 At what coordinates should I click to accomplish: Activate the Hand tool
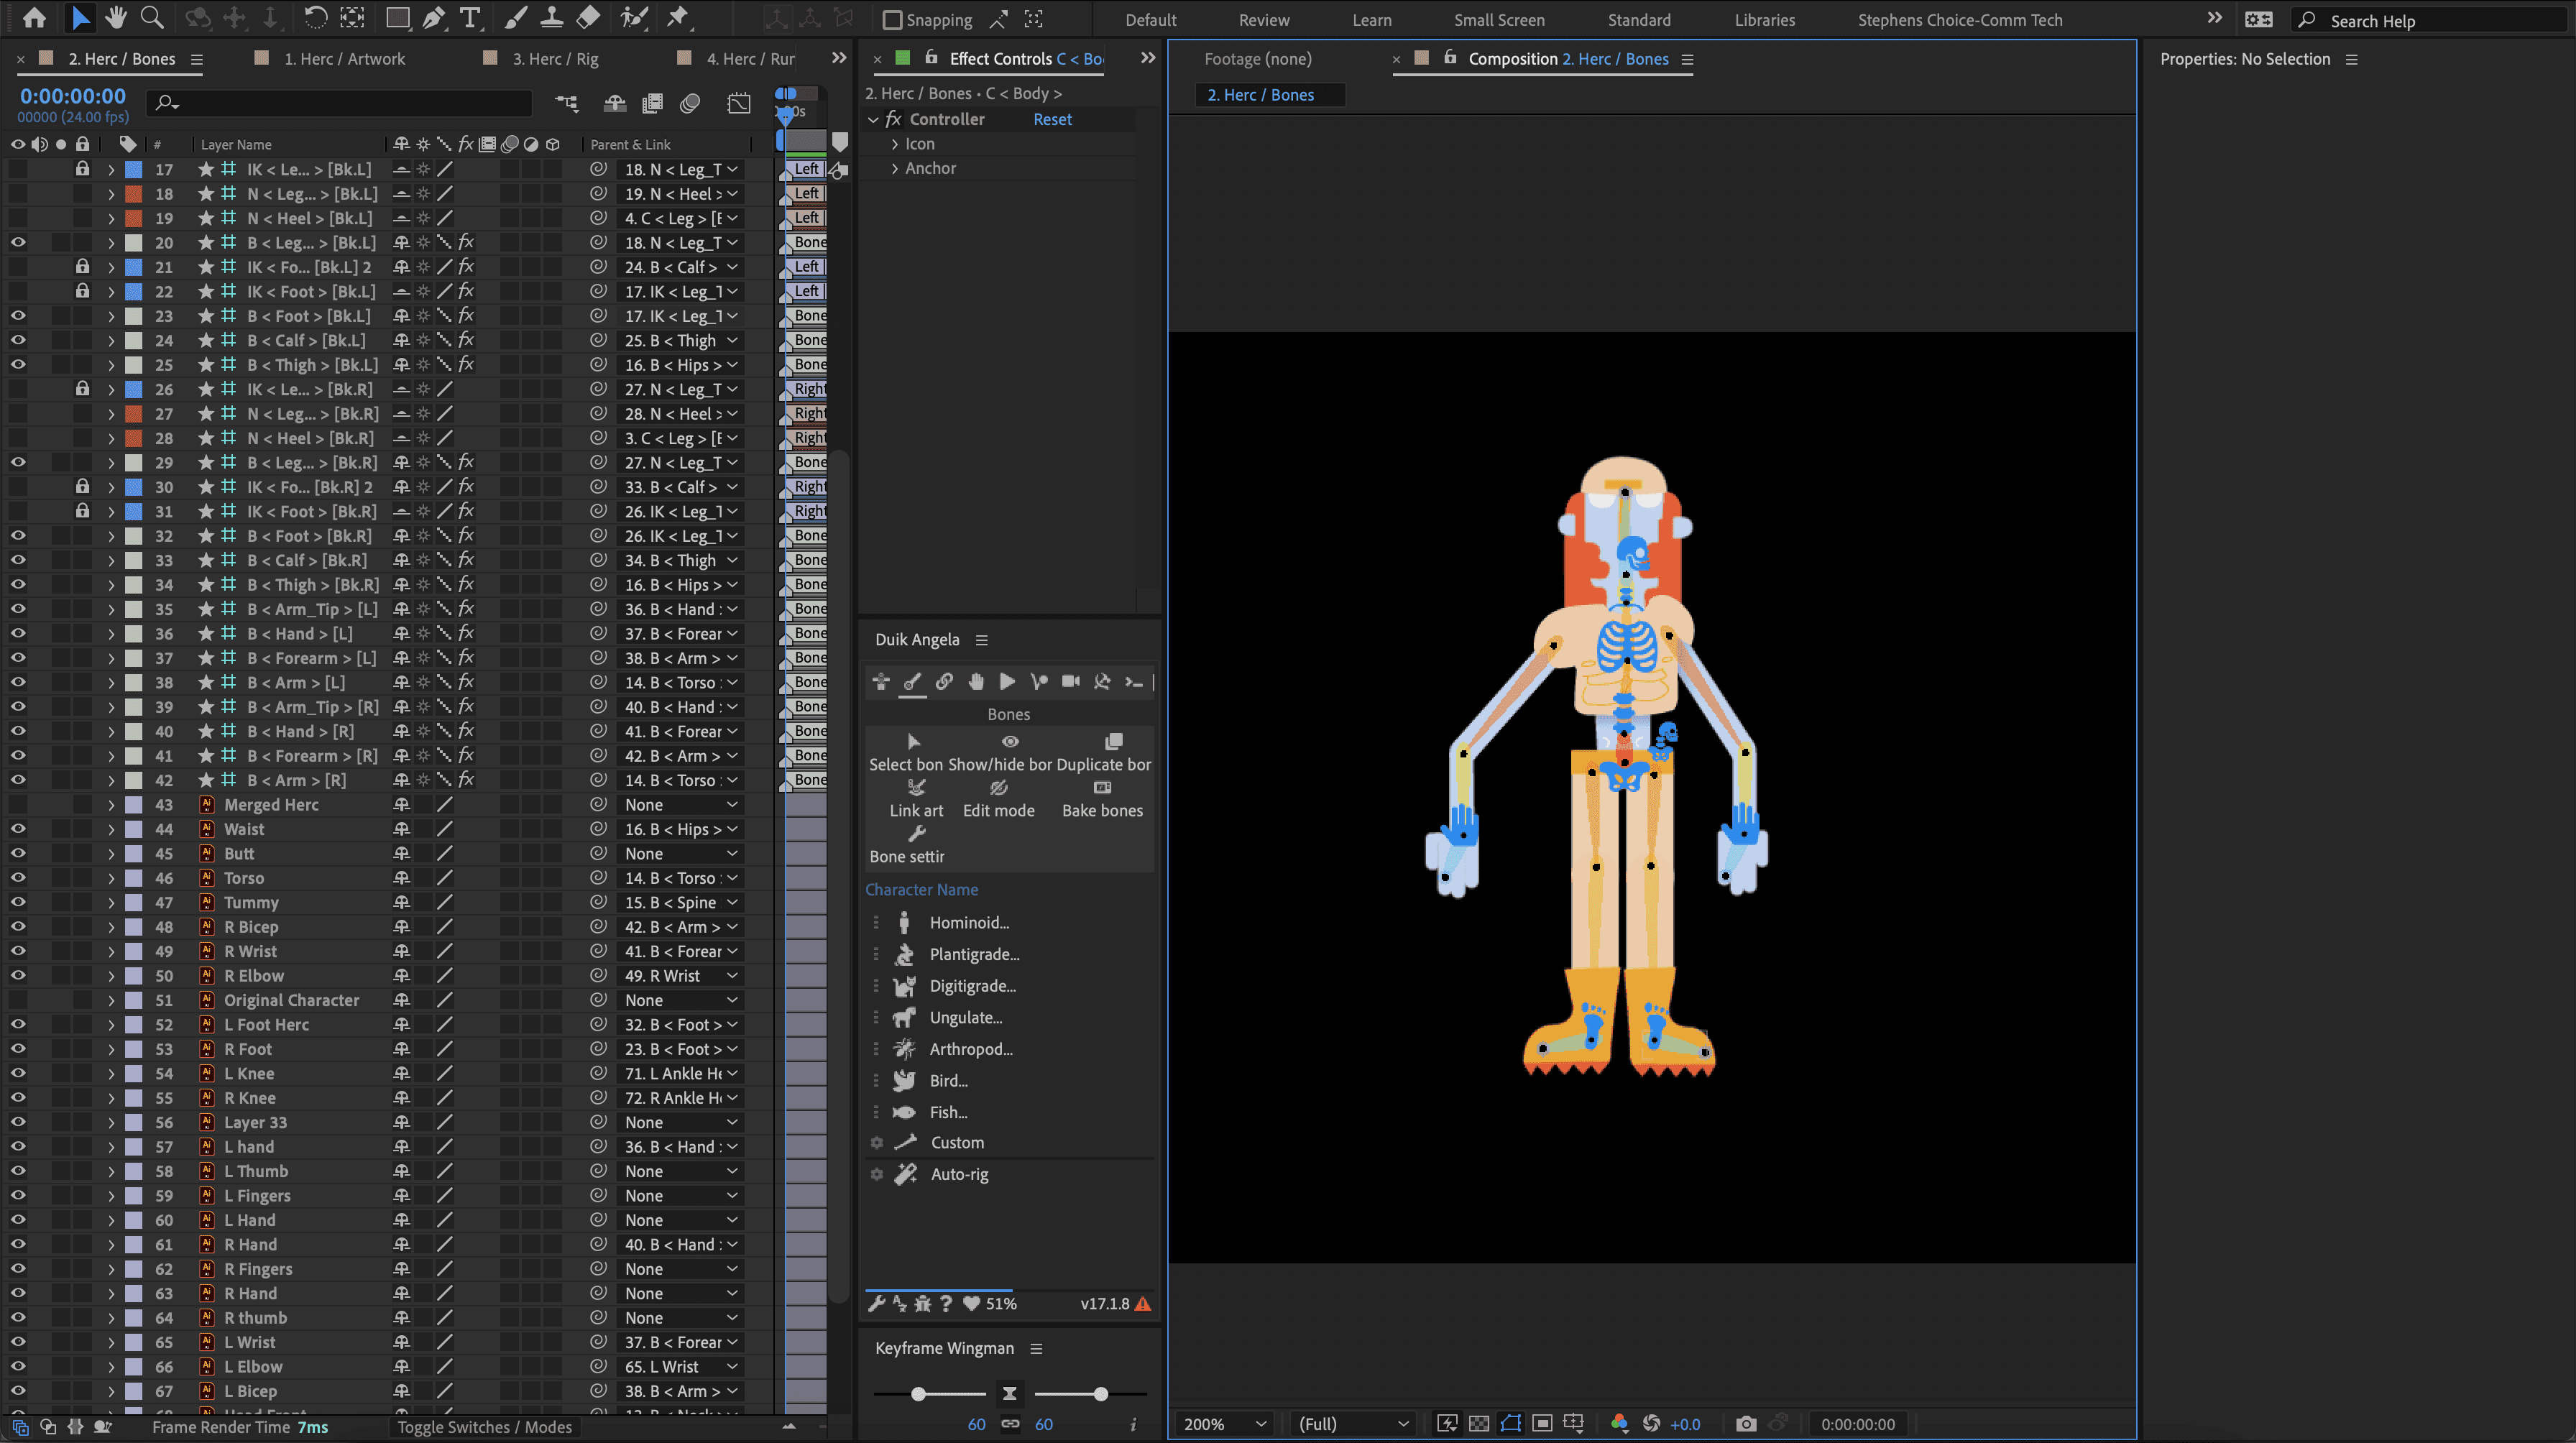tap(116, 17)
